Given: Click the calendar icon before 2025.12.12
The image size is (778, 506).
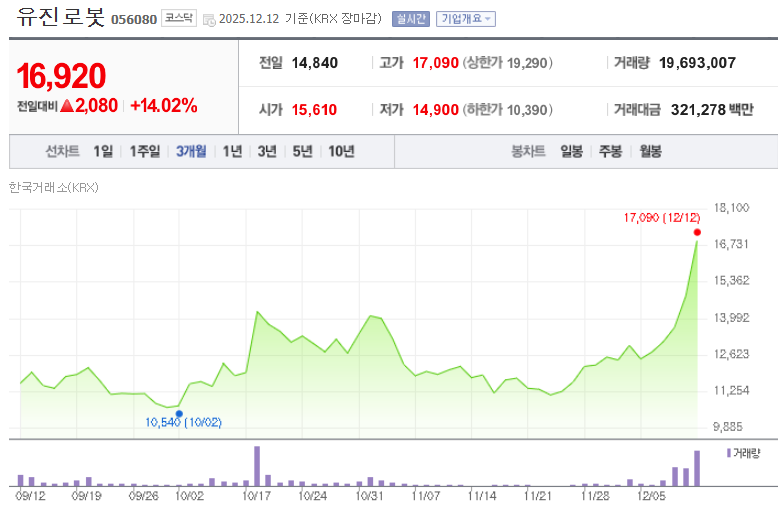Looking at the screenshot, I should point(209,20).
